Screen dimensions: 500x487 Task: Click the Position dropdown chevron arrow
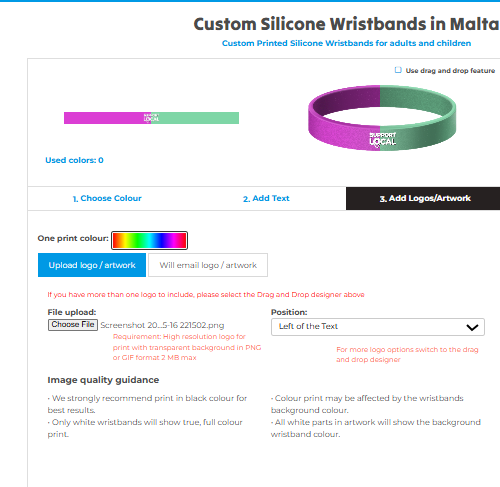point(472,327)
